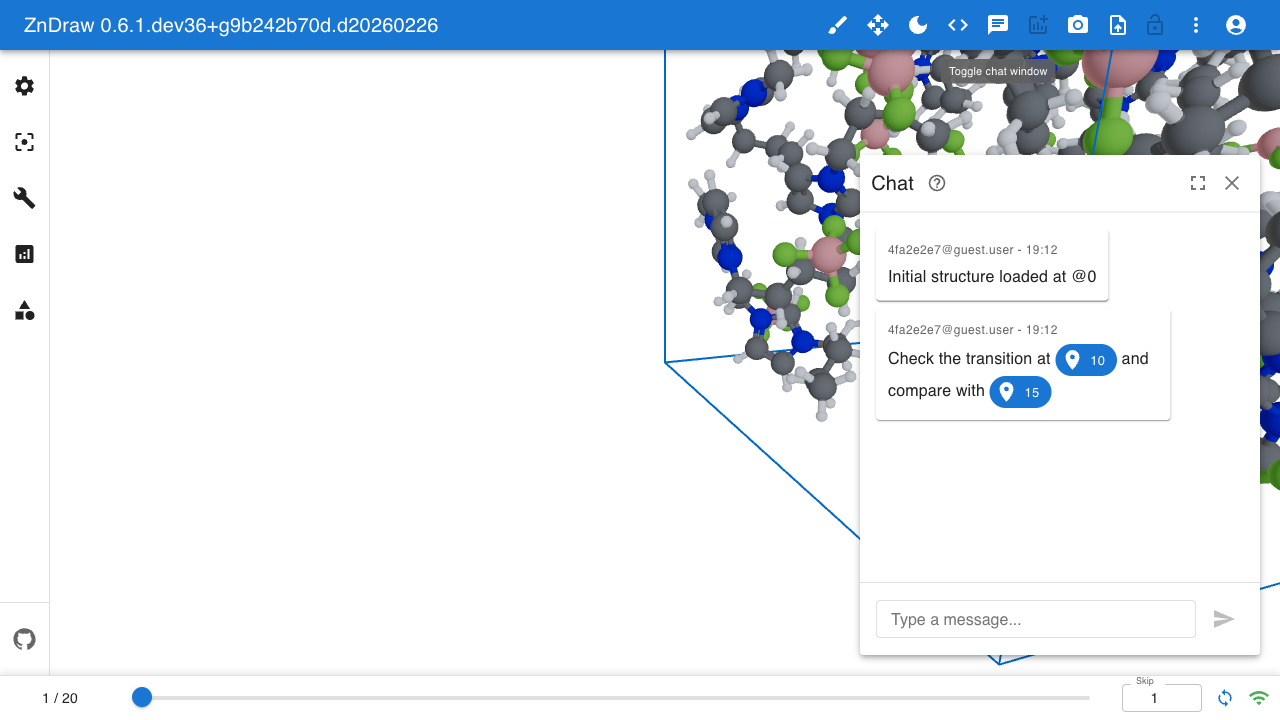Toggle the move/transform mode icon
The image size is (1280, 720).
878,25
